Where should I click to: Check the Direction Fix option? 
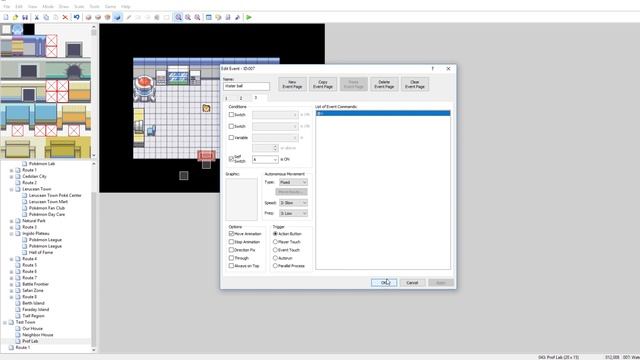click(x=231, y=249)
